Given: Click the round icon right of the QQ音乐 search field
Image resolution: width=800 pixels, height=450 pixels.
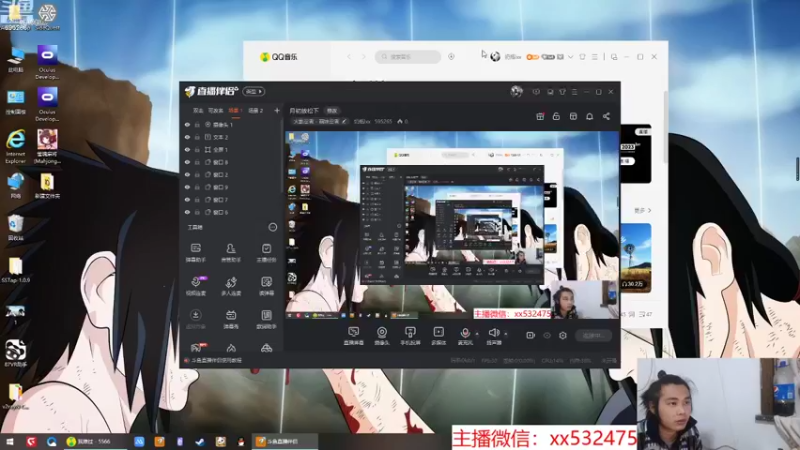Looking at the screenshot, I should [451, 57].
